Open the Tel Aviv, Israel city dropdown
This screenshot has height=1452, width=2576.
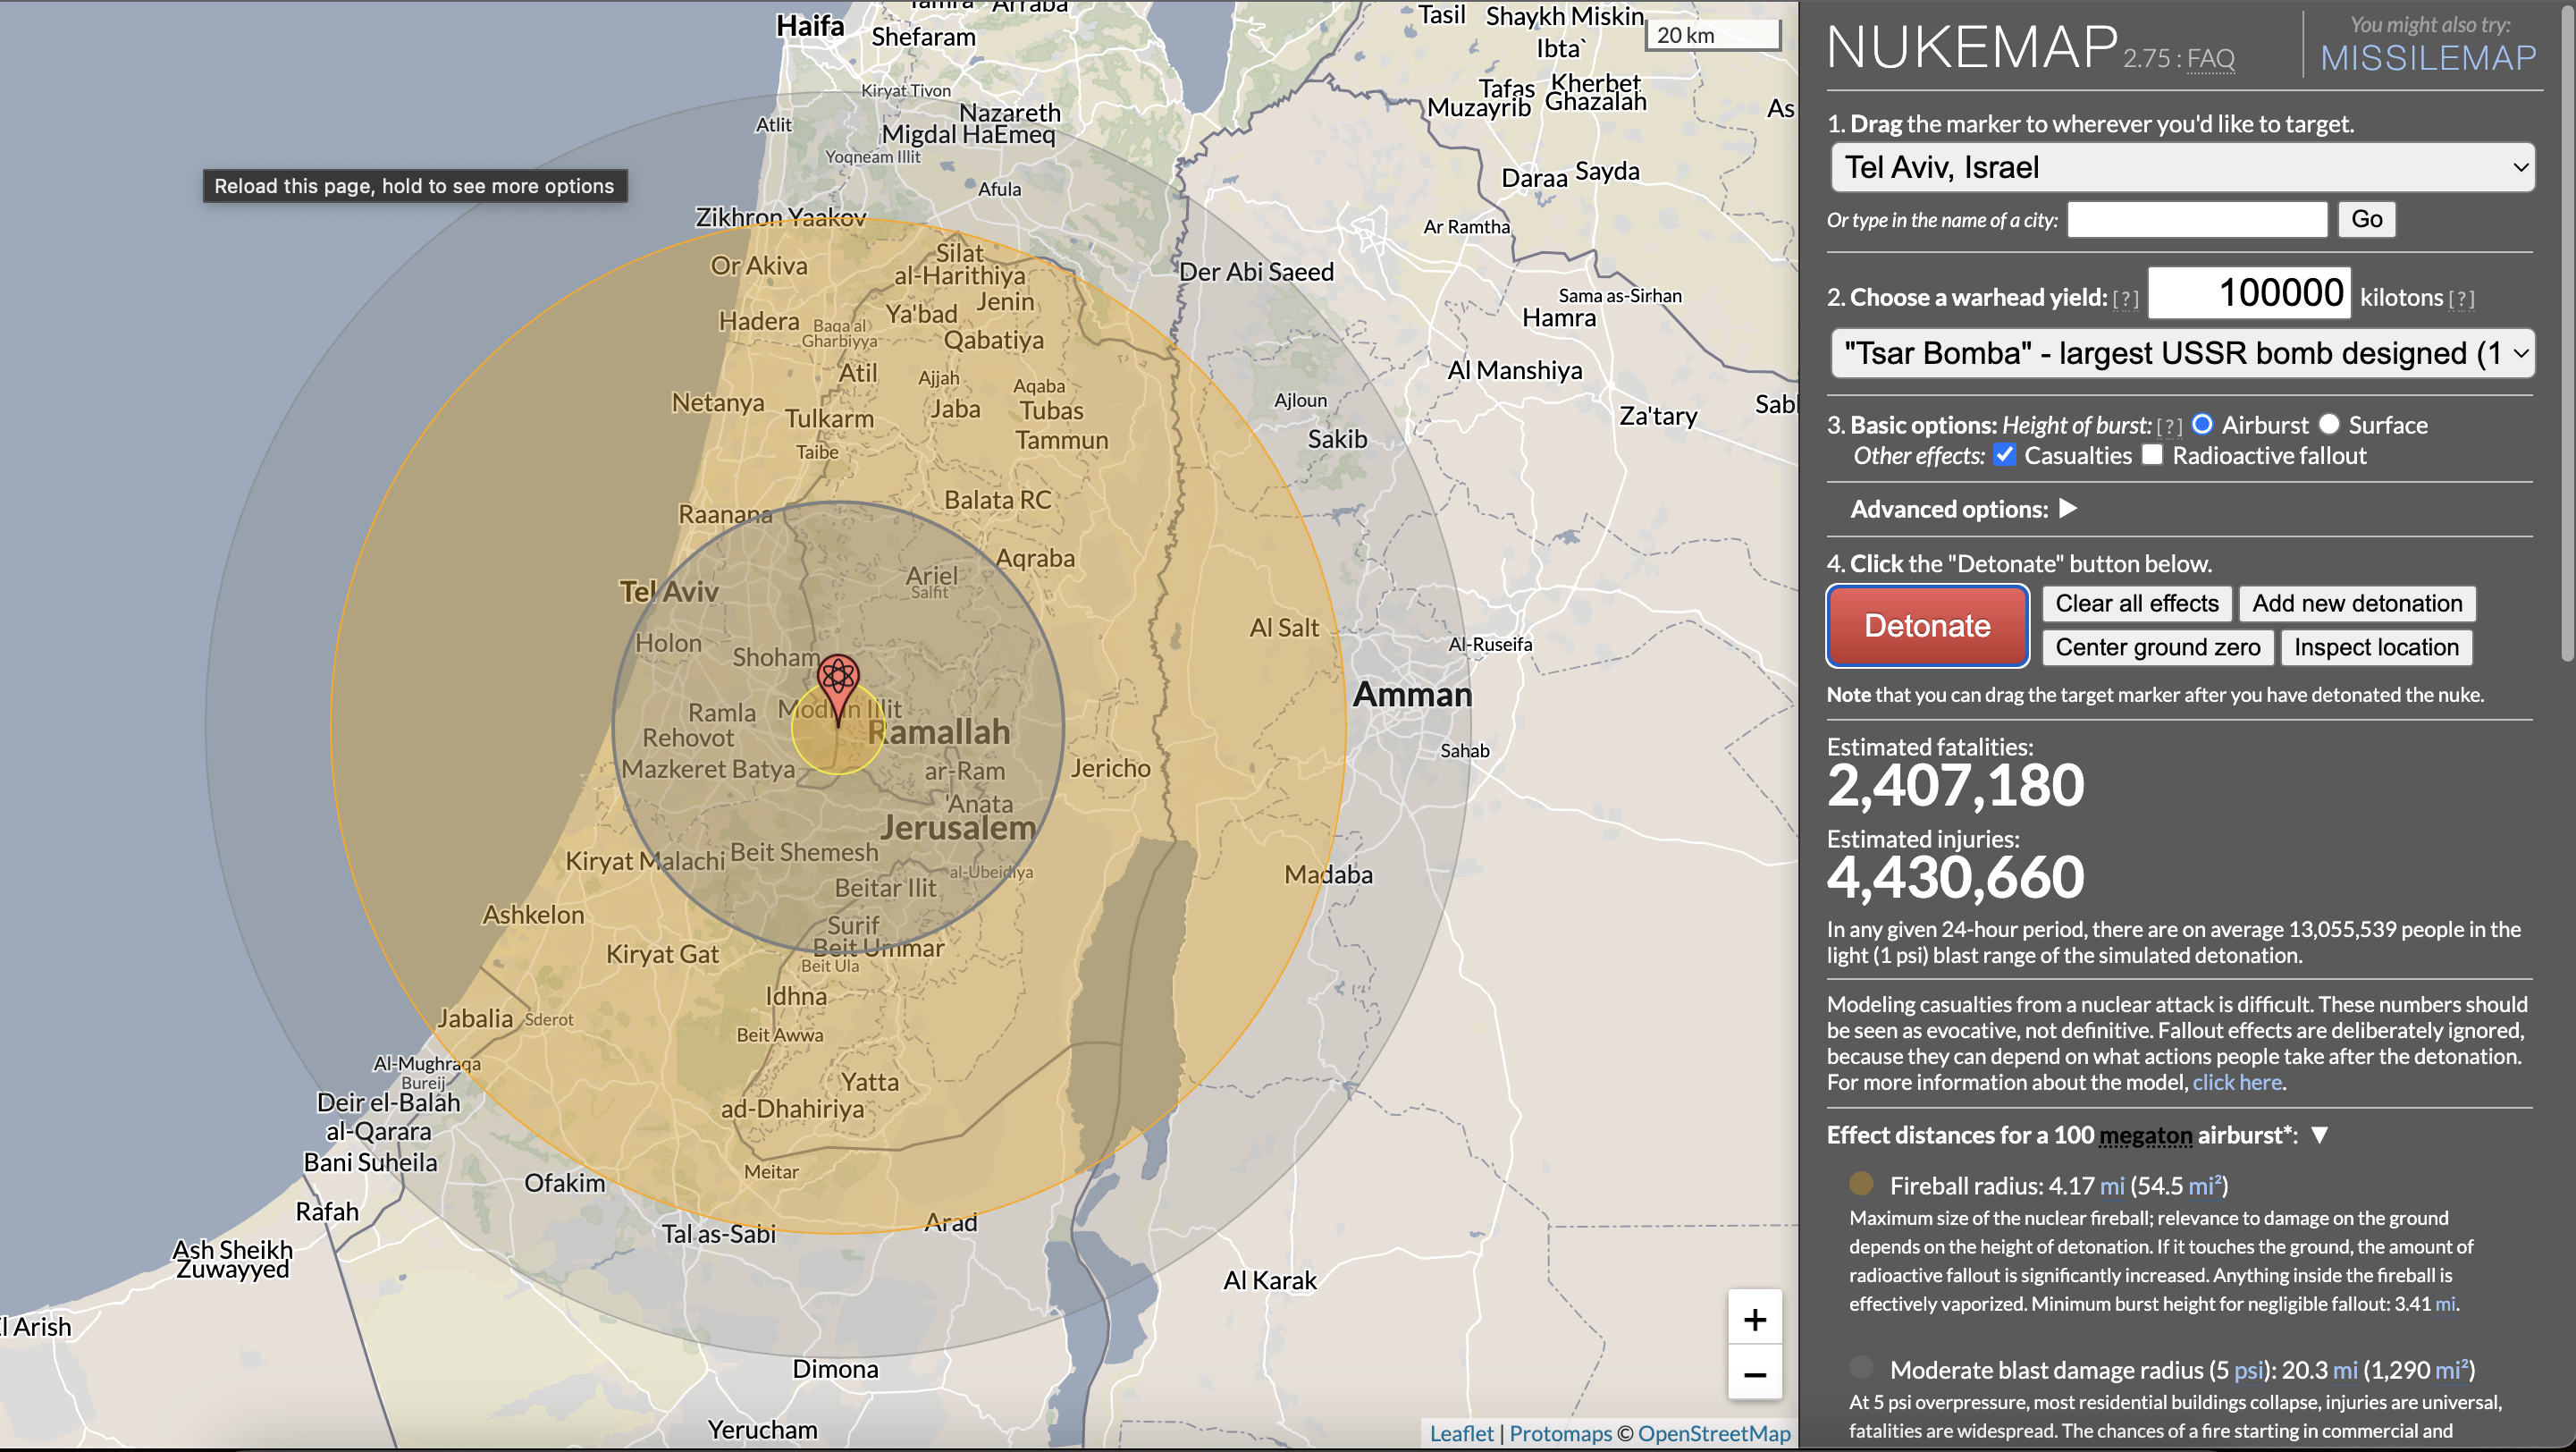[x=2182, y=167]
